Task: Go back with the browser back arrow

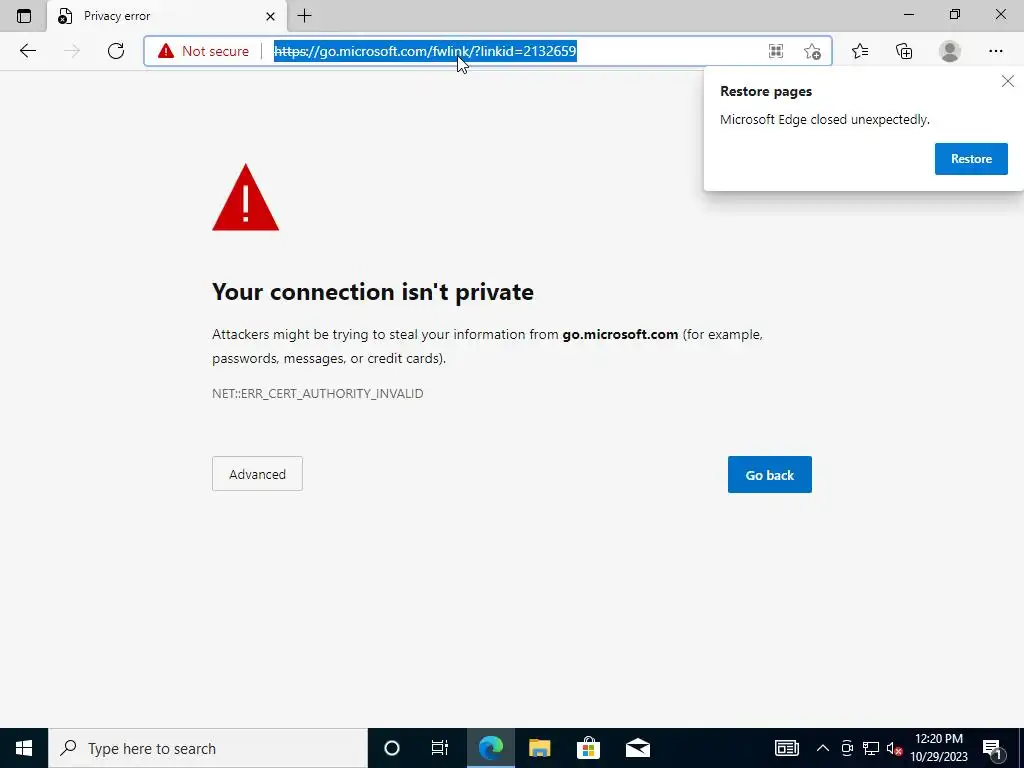Action: click(x=27, y=51)
